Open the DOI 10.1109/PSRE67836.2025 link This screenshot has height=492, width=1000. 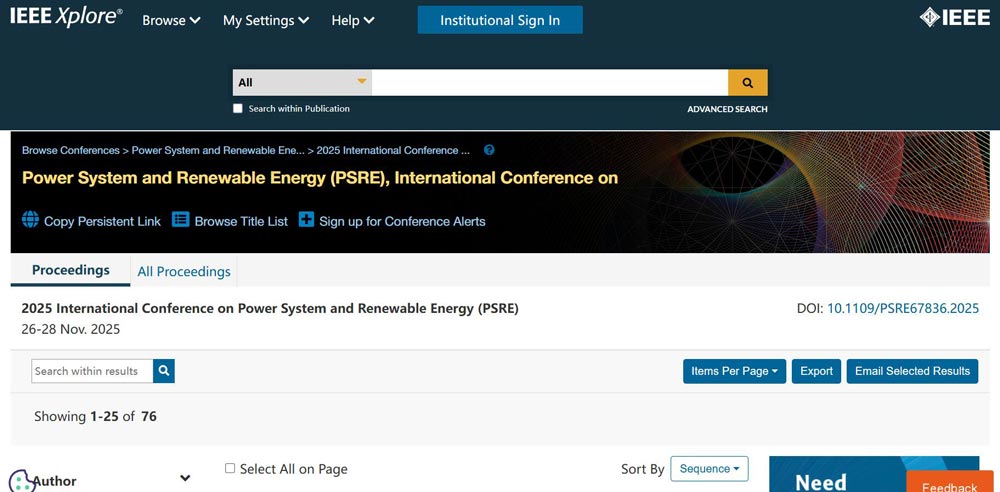(x=902, y=308)
